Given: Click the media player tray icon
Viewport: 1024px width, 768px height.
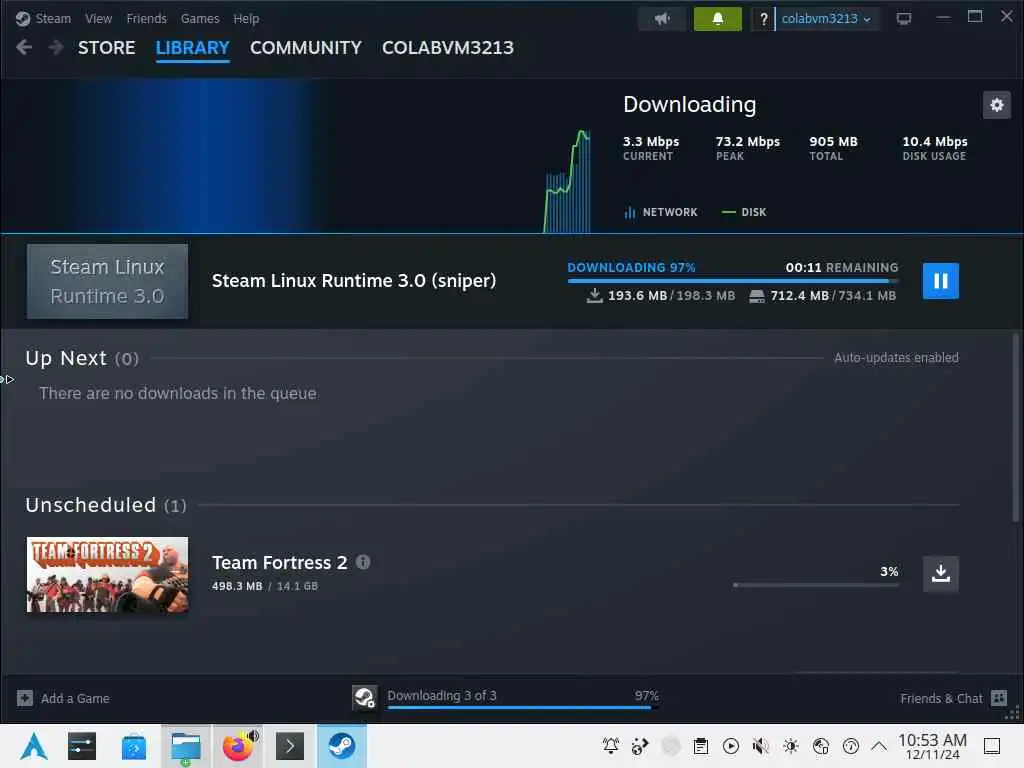Looking at the screenshot, I should [x=731, y=746].
